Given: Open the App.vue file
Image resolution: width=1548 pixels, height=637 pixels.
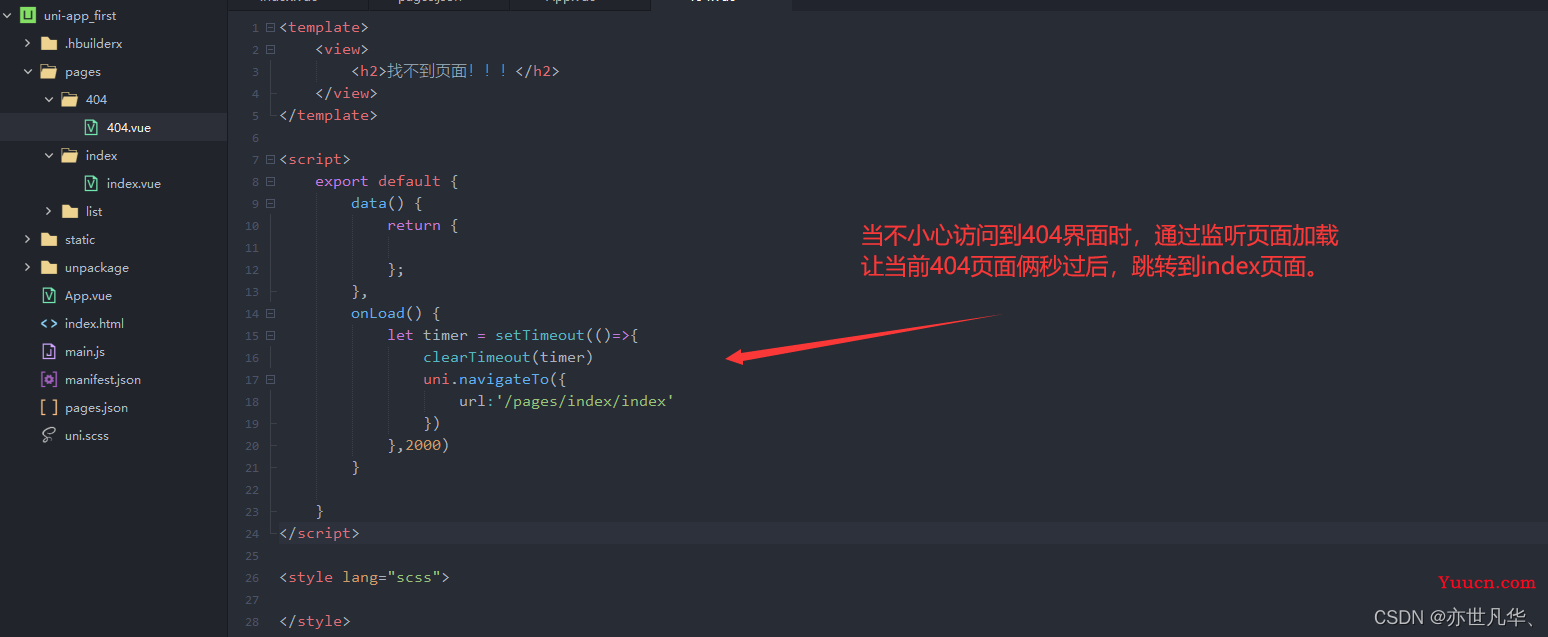Looking at the screenshot, I should click(x=88, y=296).
